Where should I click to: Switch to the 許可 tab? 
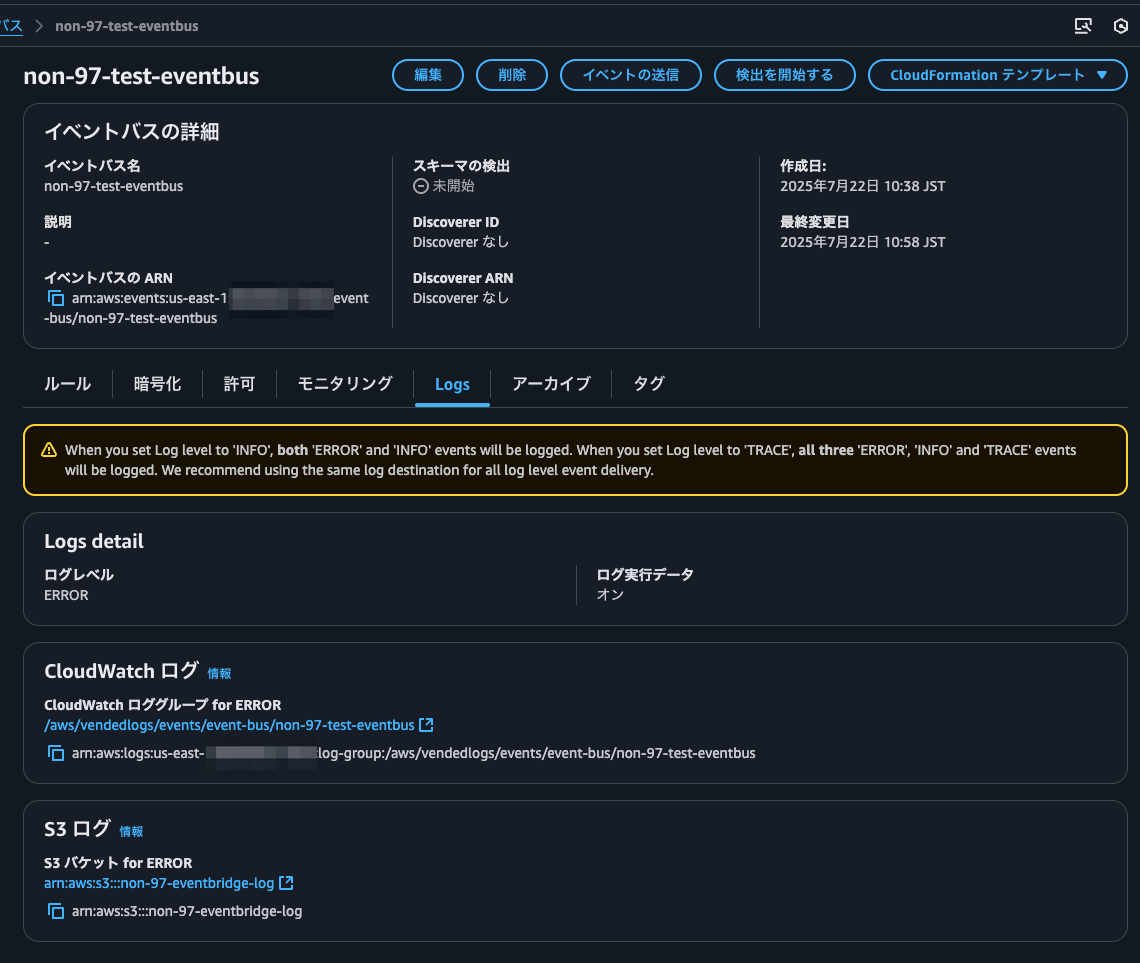(239, 384)
